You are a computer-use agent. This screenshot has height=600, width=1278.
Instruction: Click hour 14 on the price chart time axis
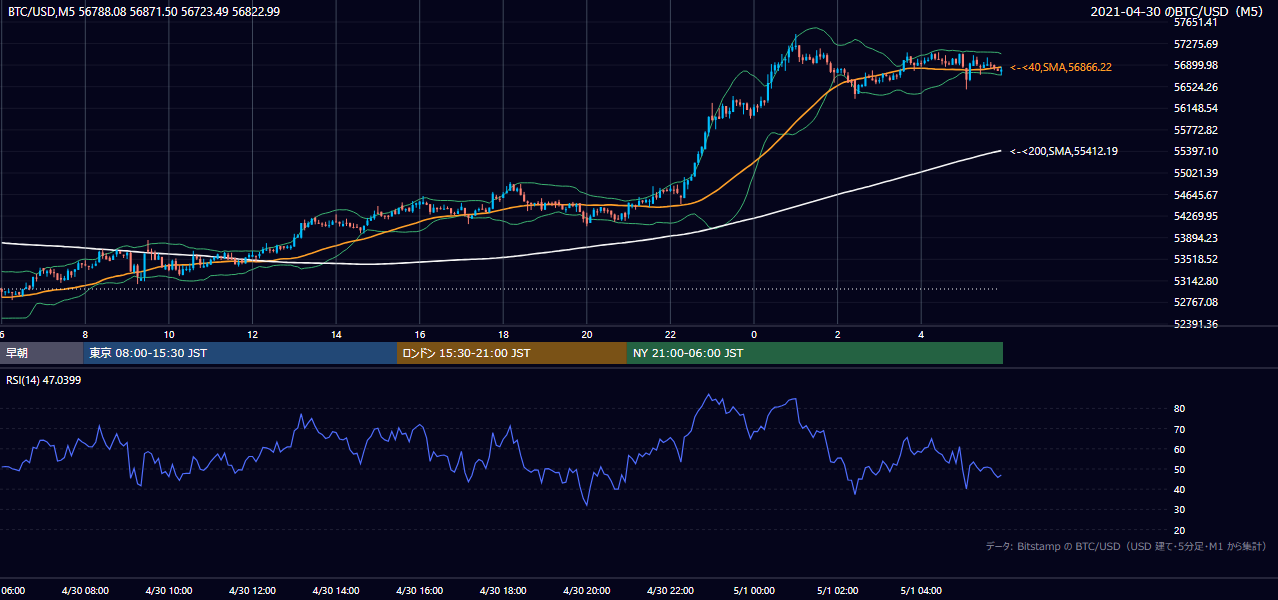coord(336,334)
